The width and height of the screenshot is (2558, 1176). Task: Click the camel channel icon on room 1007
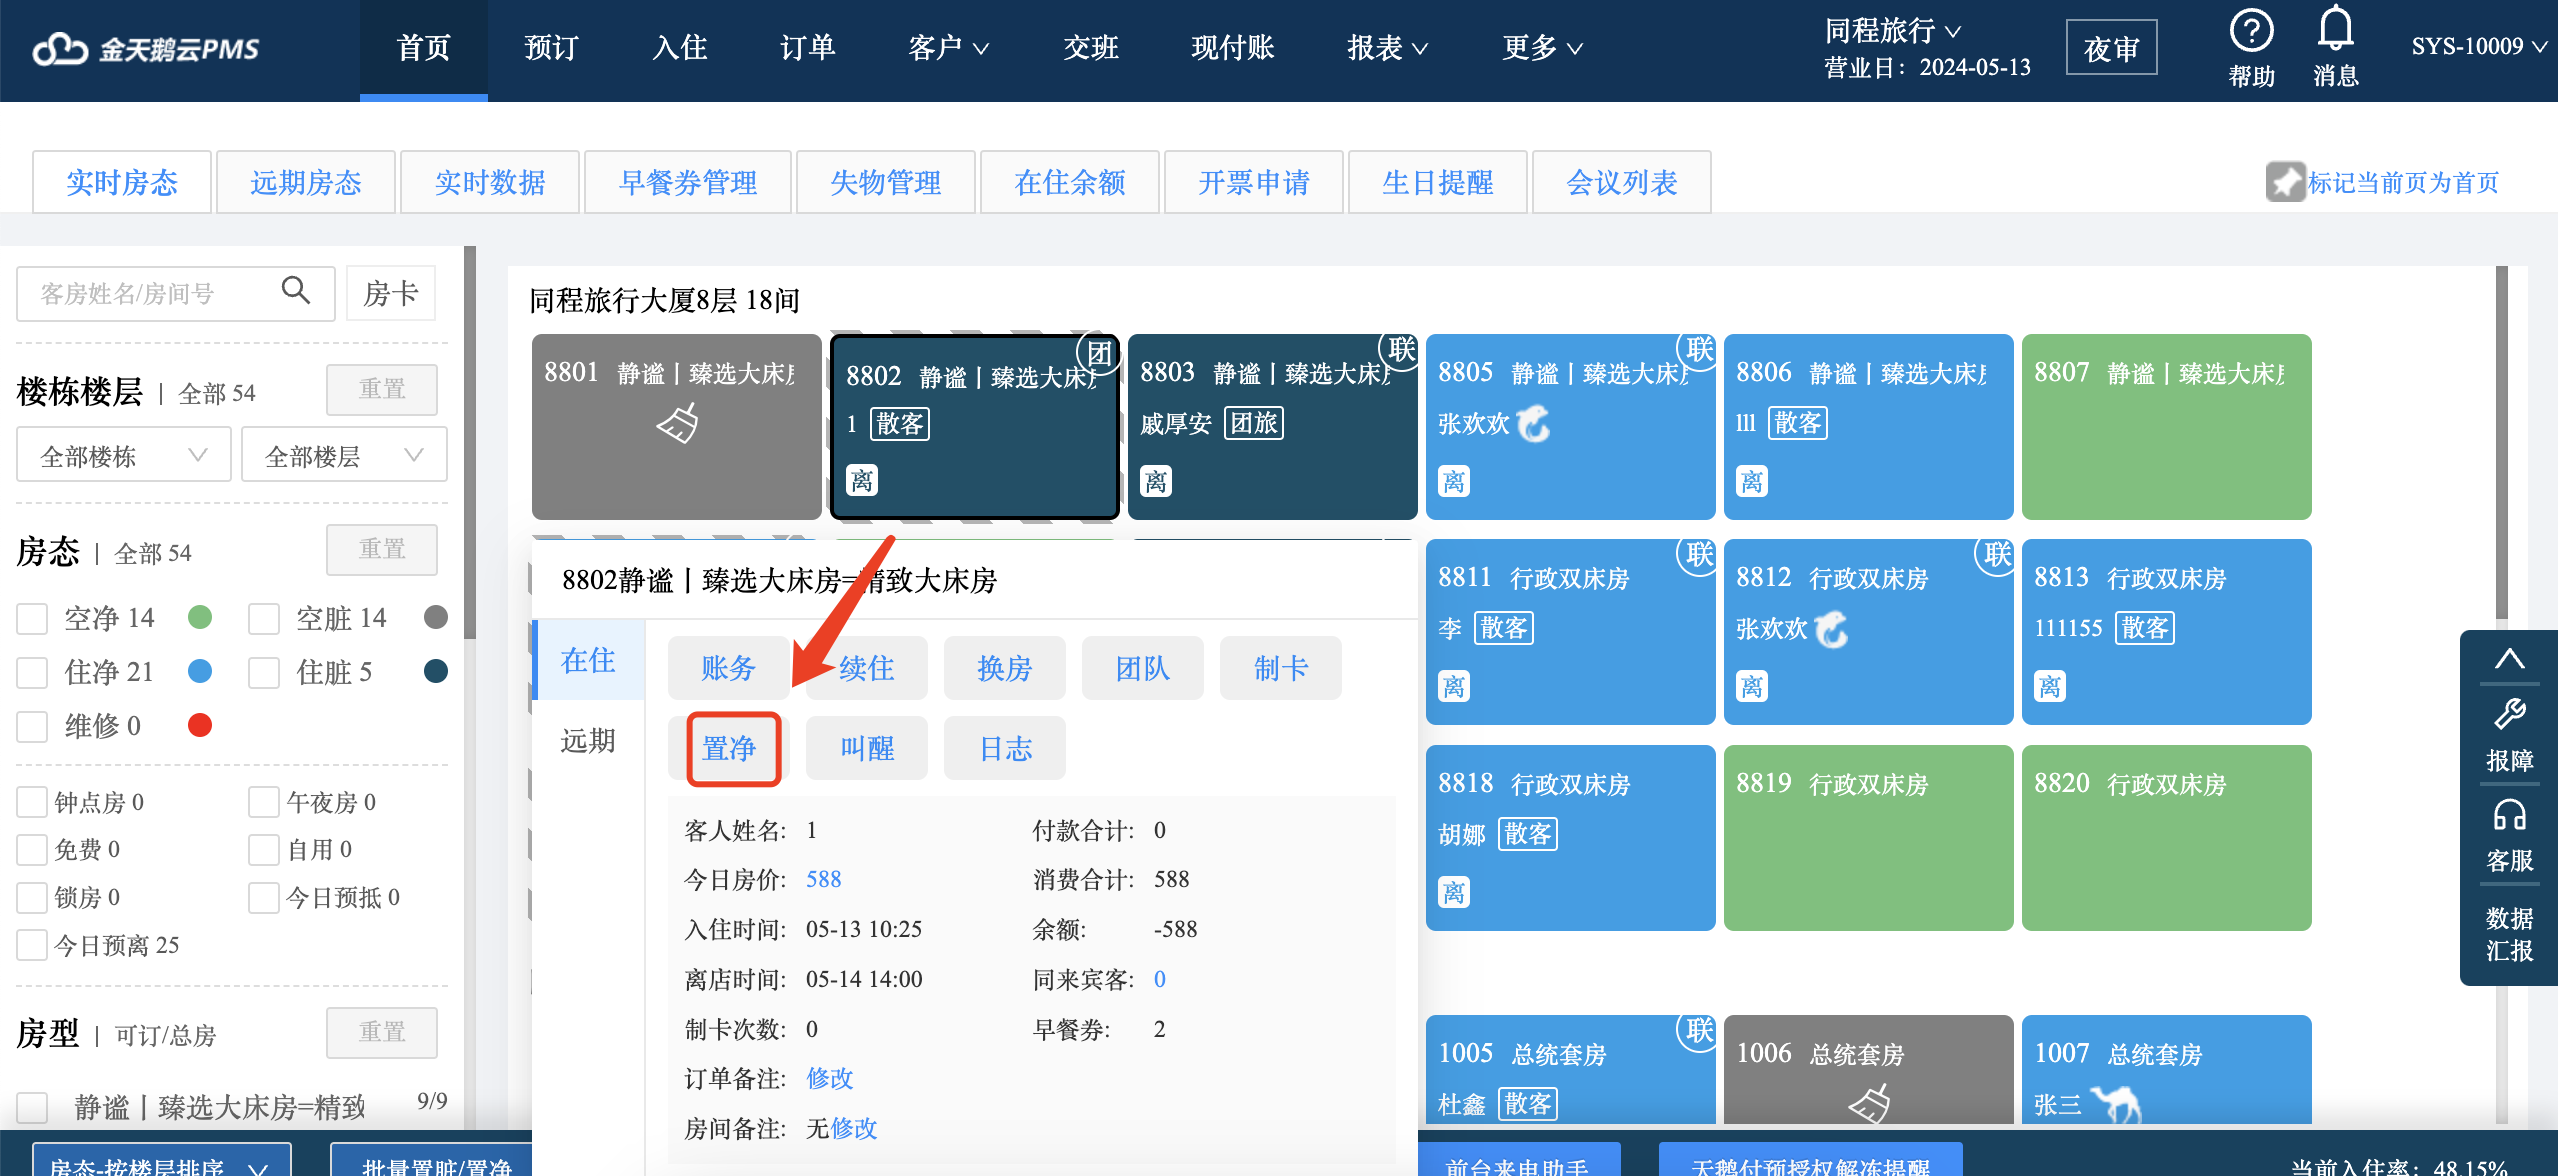[x=2116, y=1104]
